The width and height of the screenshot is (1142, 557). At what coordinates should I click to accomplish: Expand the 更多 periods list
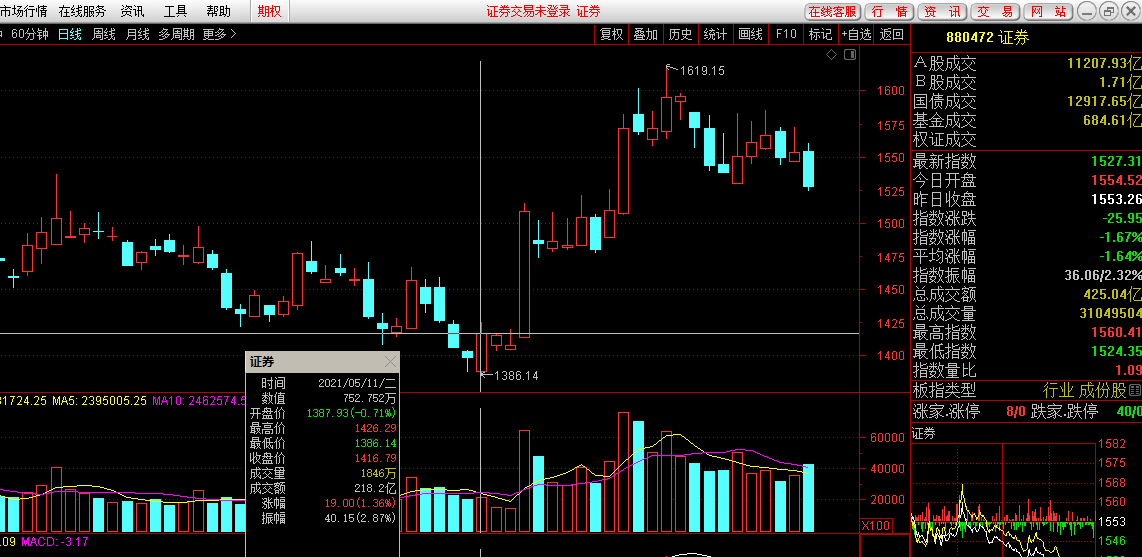[x=219, y=34]
